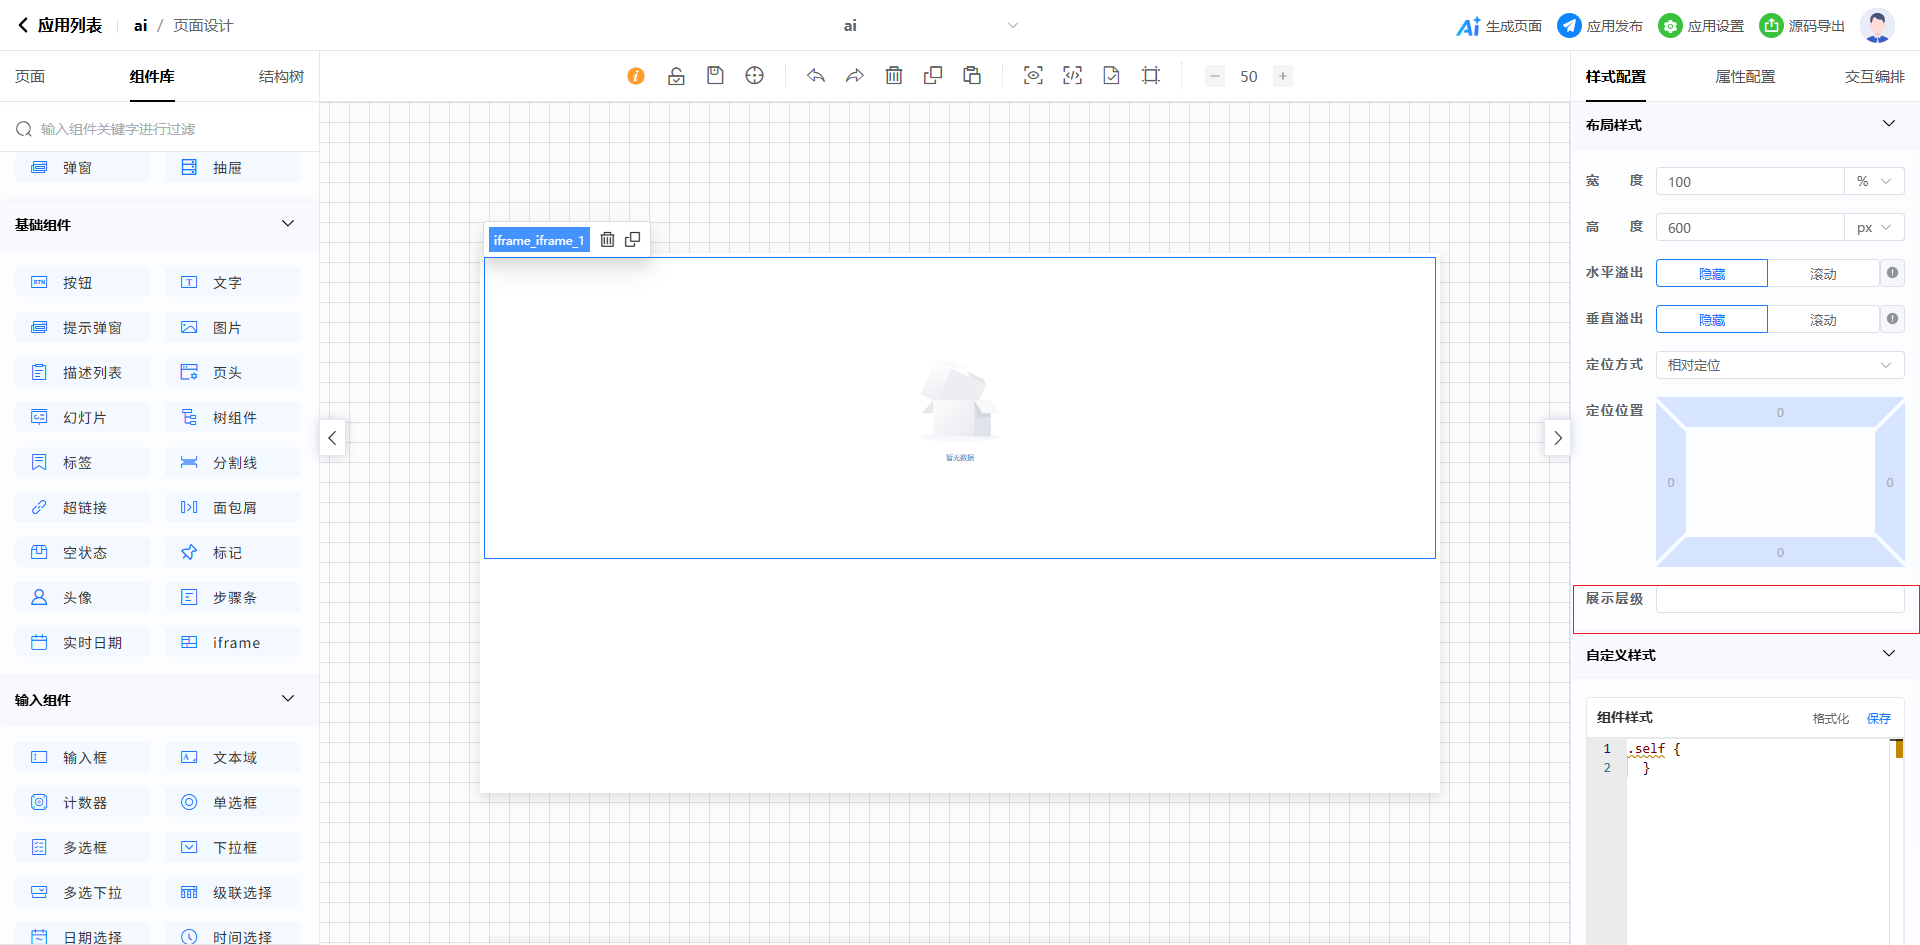Viewport: 1920px width, 945px height.
Task: Set vertical overflow to 滚动
Action: coord(1822,320)
